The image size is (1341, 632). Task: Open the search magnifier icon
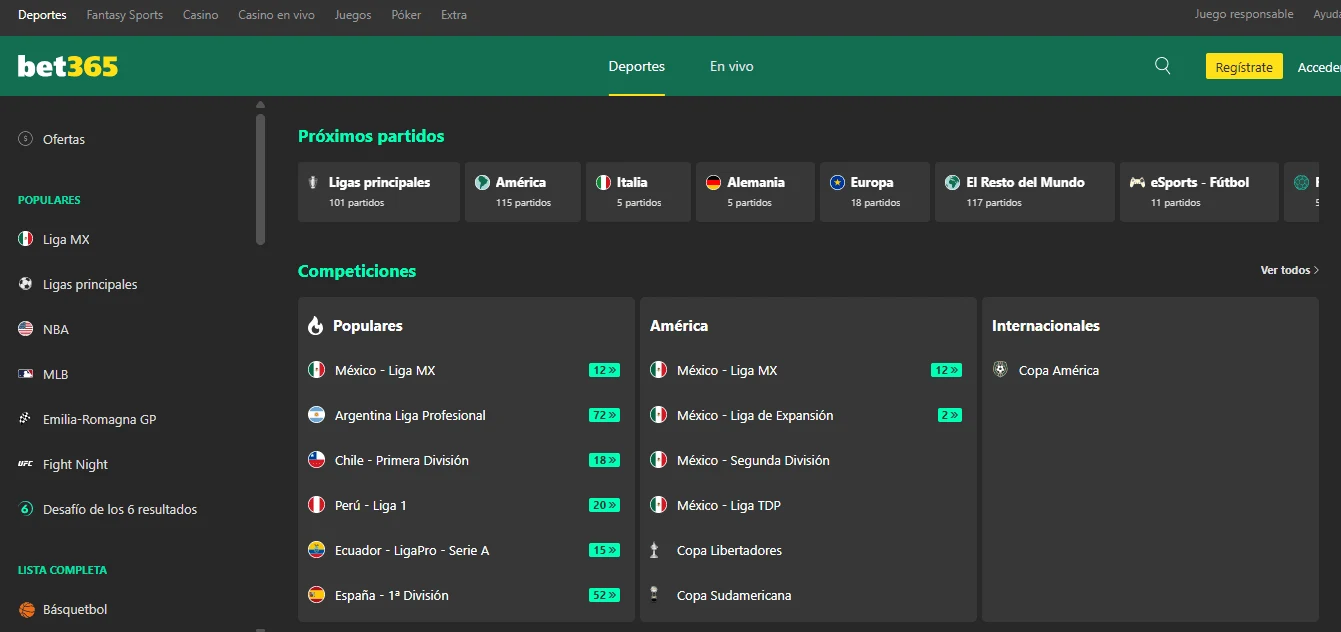(1162, 65)
